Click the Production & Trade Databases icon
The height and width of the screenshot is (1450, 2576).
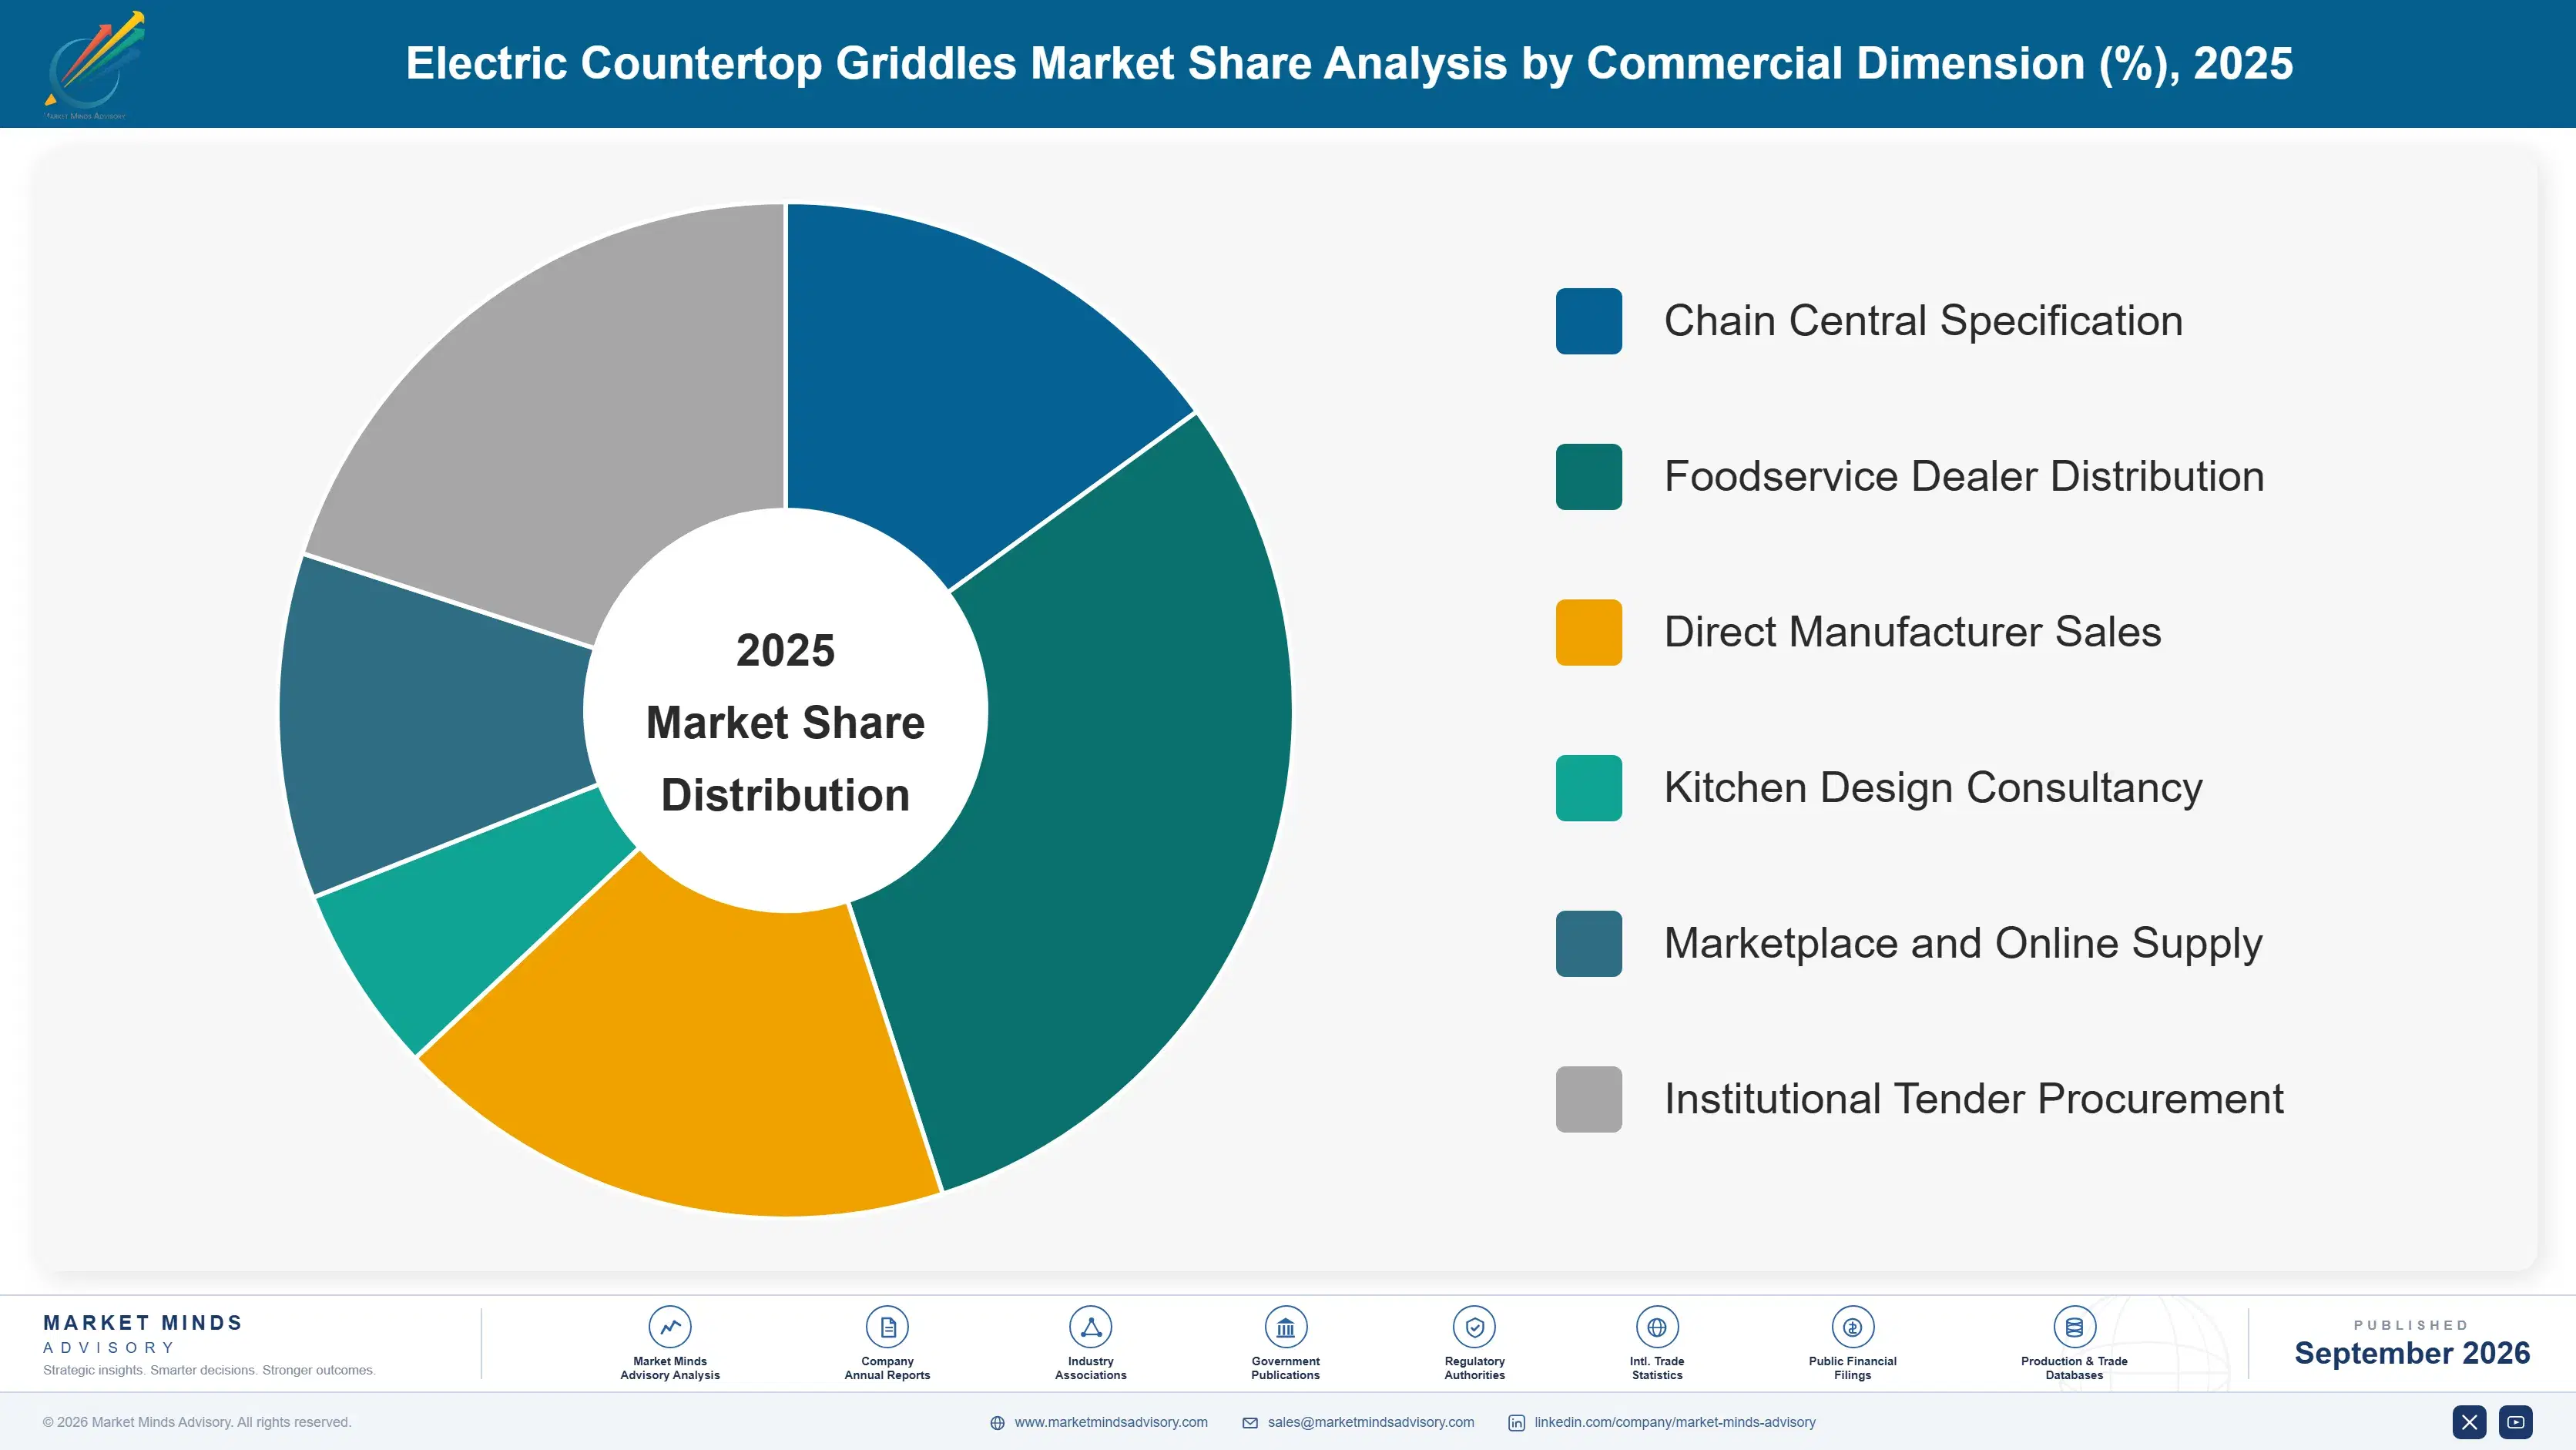pos(2074,1327)
